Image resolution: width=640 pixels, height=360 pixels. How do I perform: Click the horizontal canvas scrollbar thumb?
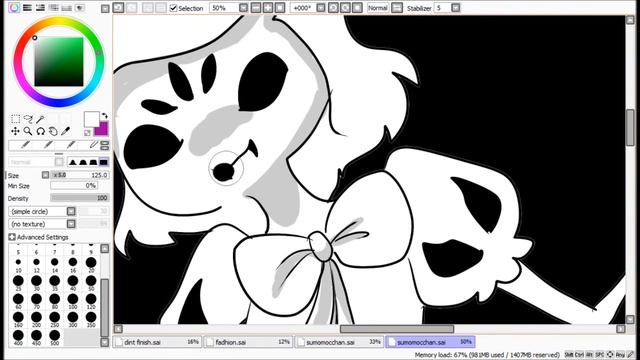tap(397, 329)
